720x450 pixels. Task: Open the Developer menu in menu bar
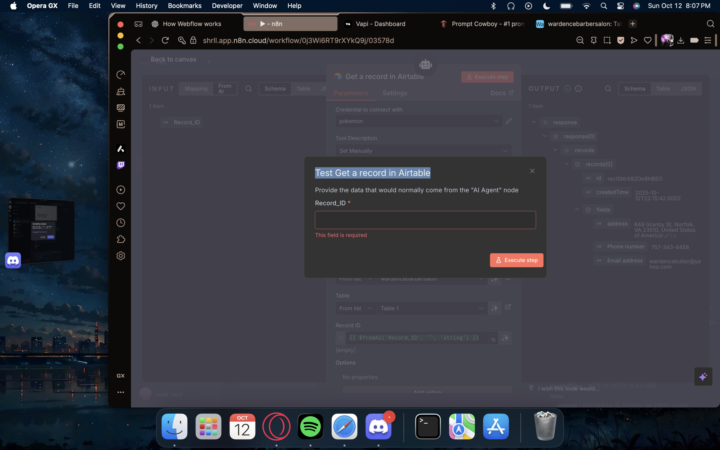(227, 6)
